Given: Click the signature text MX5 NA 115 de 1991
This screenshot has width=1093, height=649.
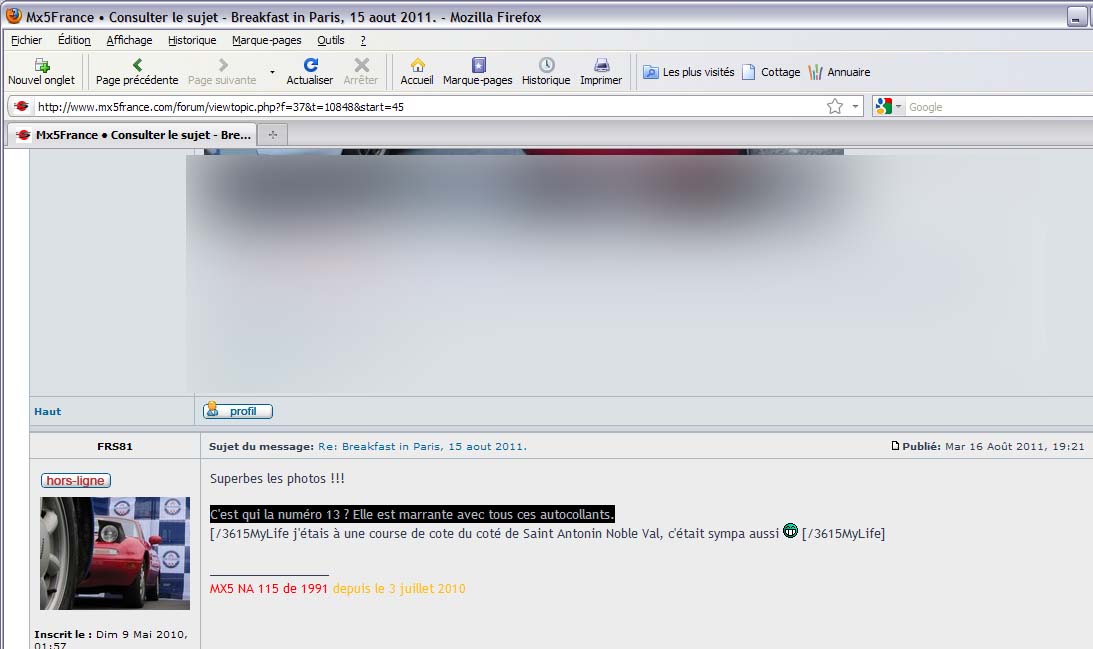Looking at the screenshot, I should point(268,588).
